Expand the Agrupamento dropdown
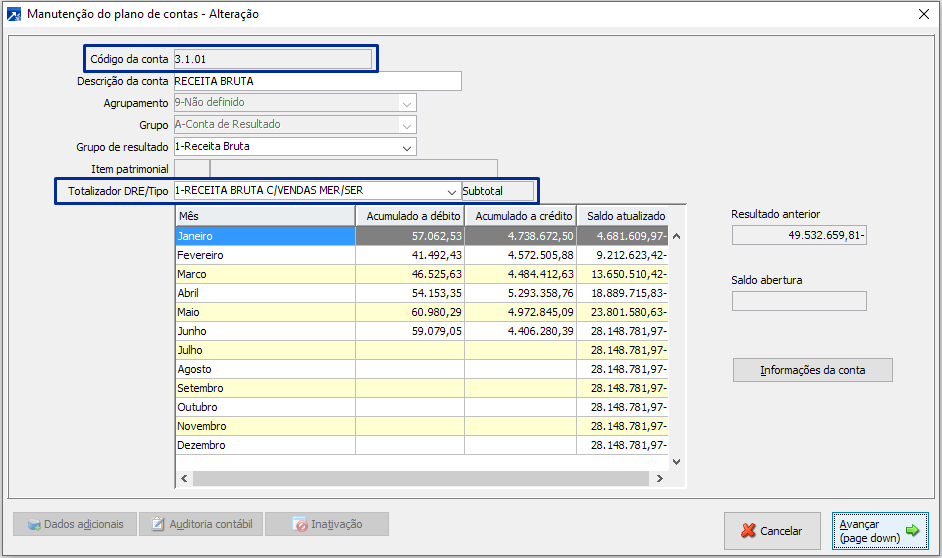Viewport: 942px width, 558px height. (x=406, y=103)
